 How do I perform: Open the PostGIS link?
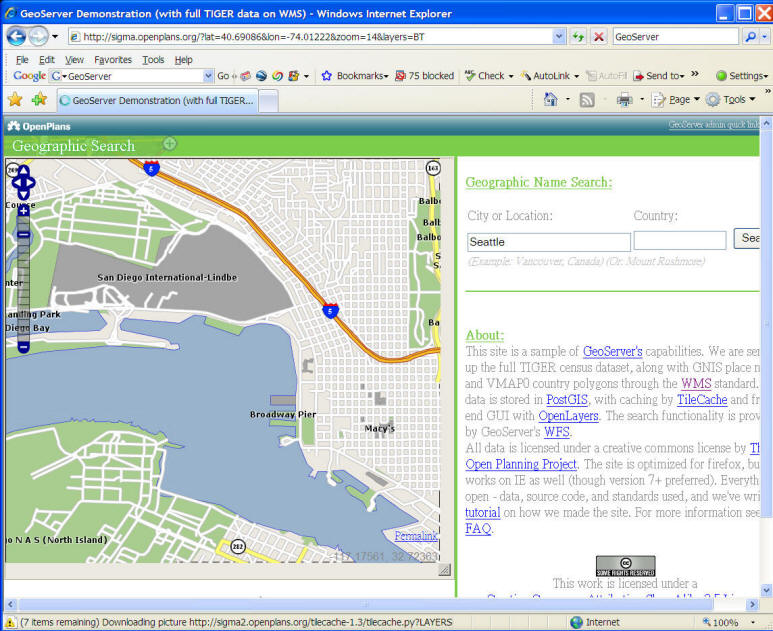pos(567,400)
